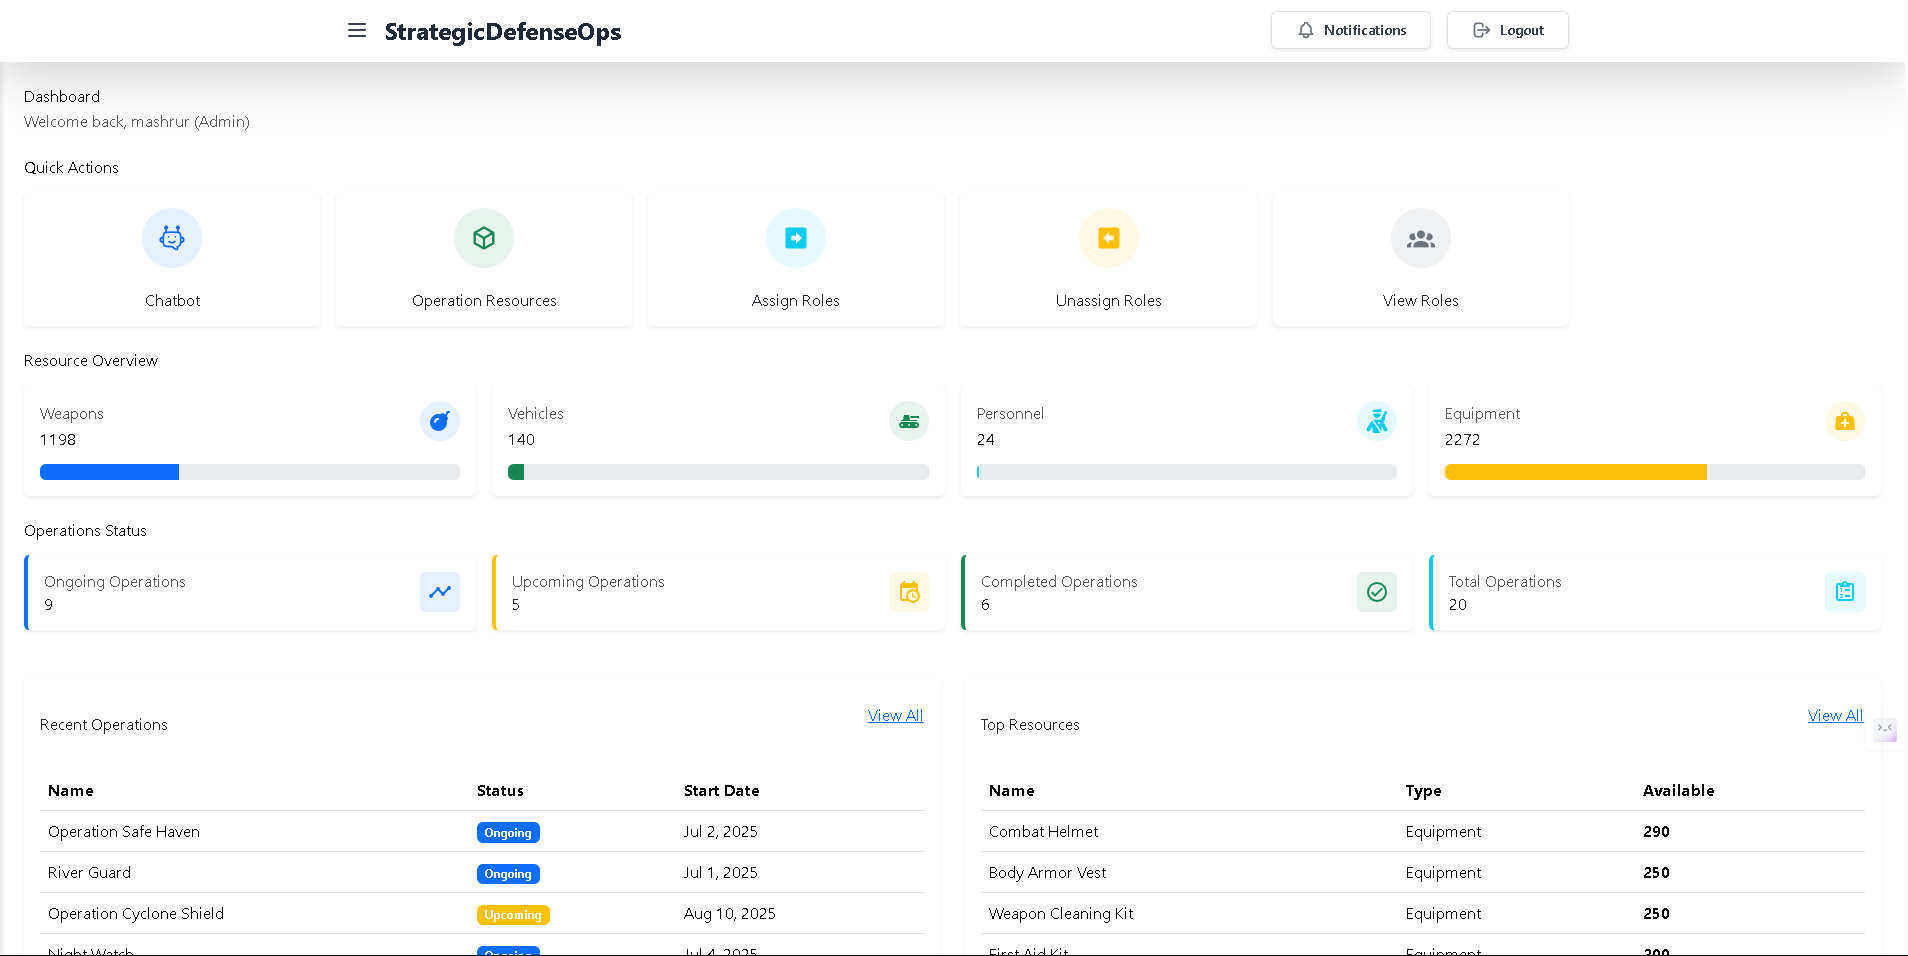Click the Equipment medkit icon

1845,421
